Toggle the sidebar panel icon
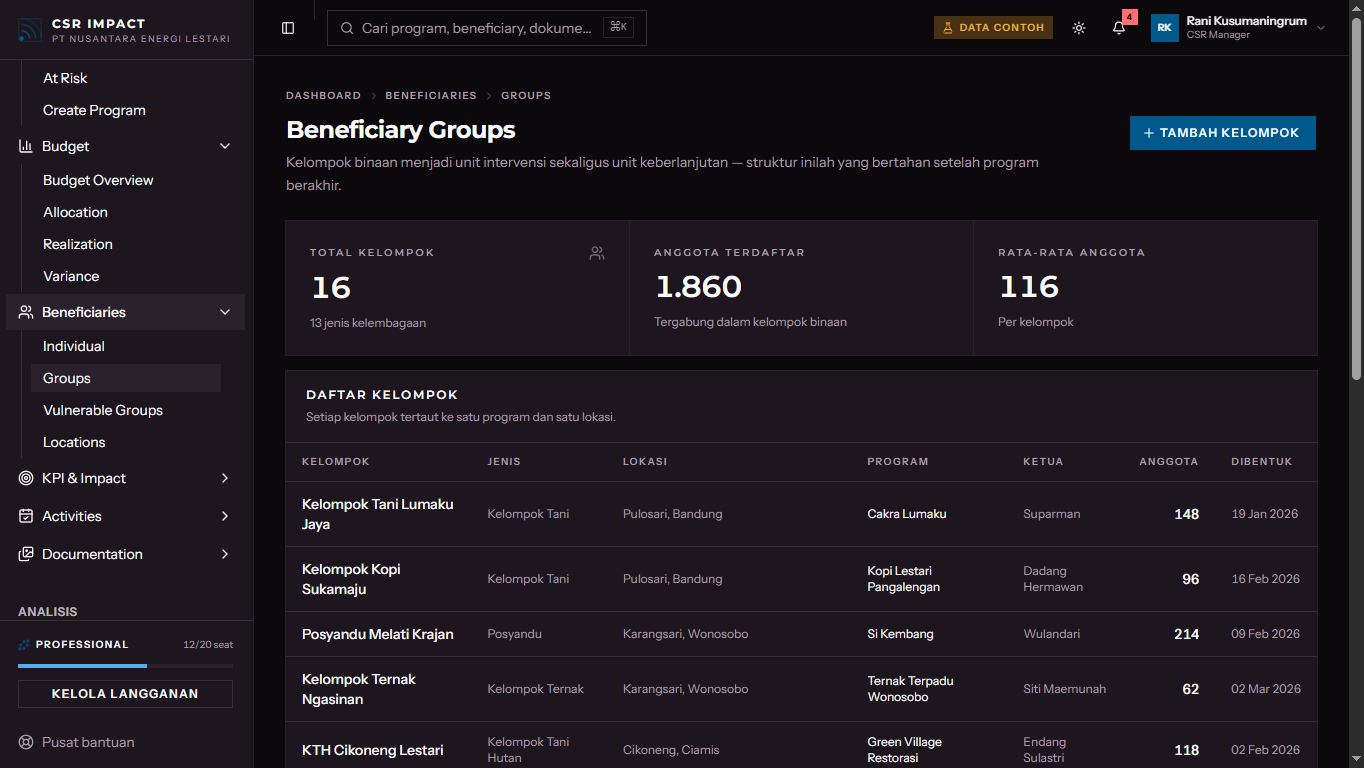The width and height of the screenshot is (1364, 768). pos(288,28)
